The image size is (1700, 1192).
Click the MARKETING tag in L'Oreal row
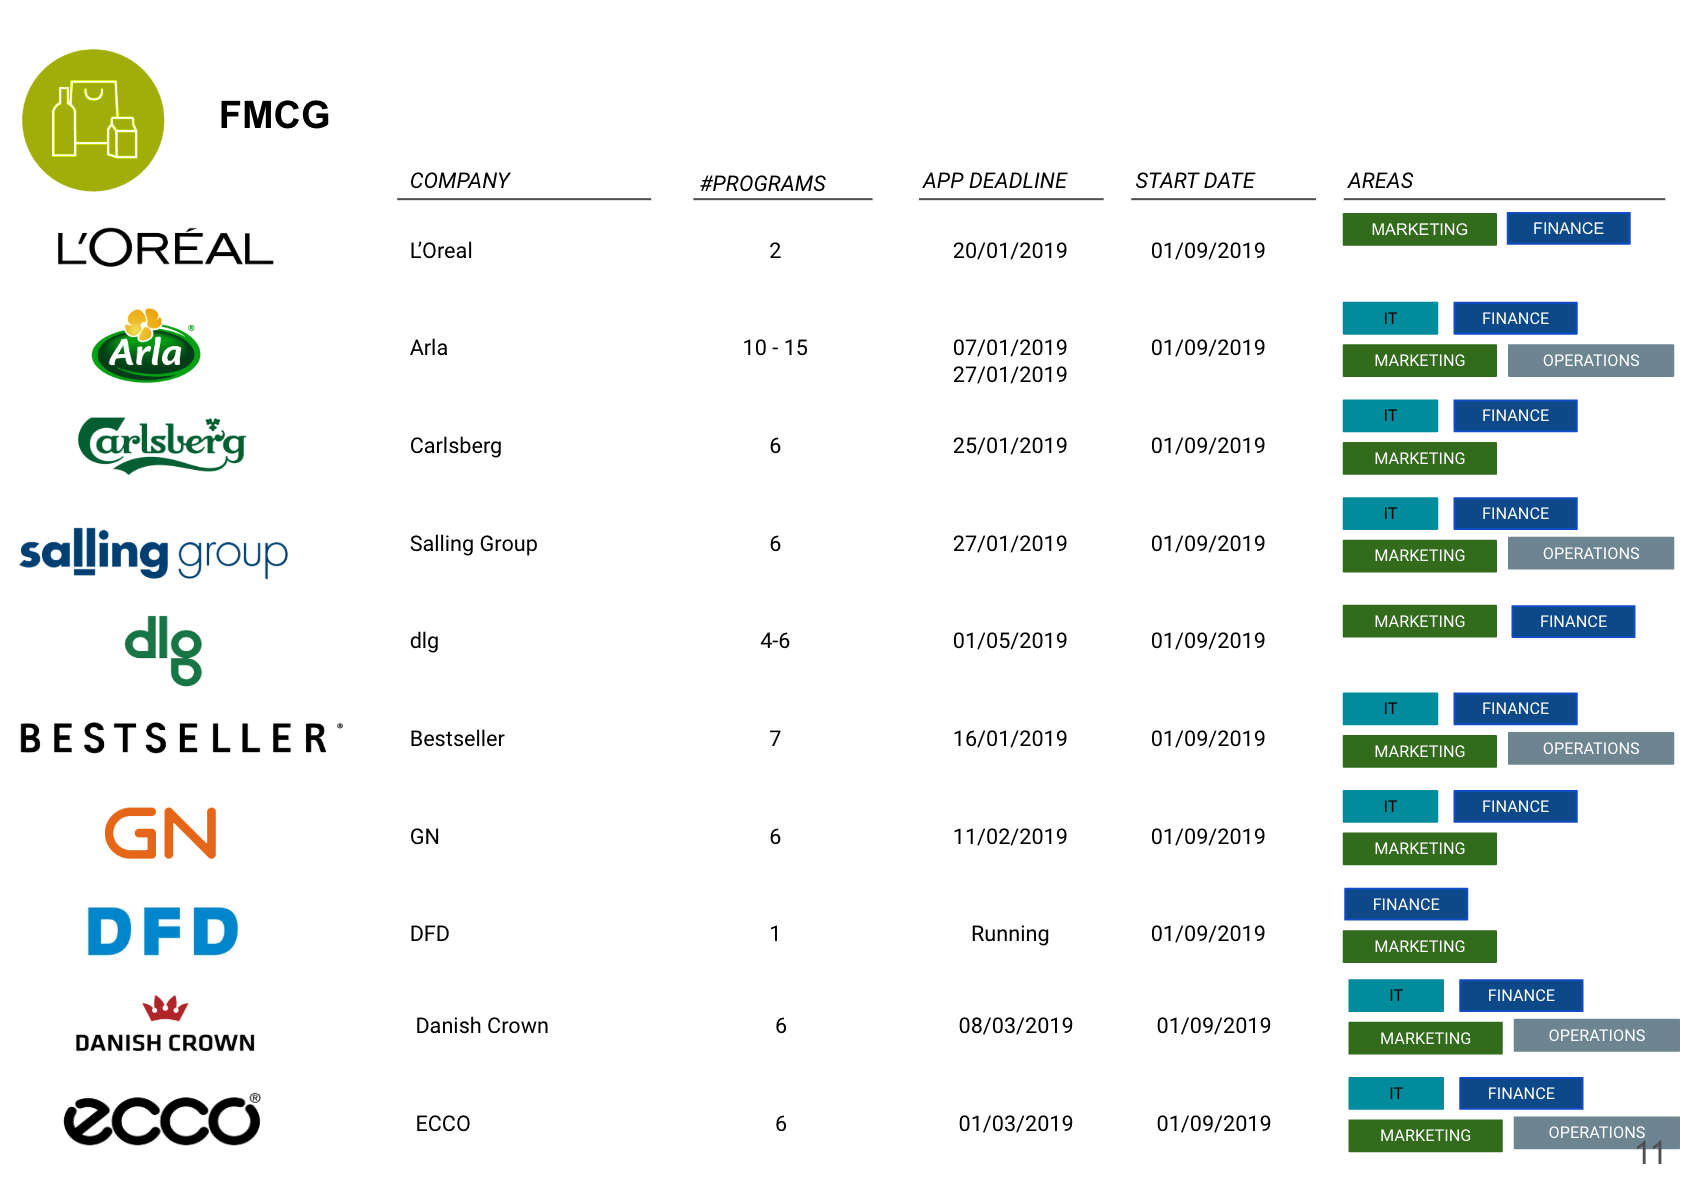[1419, 229]
